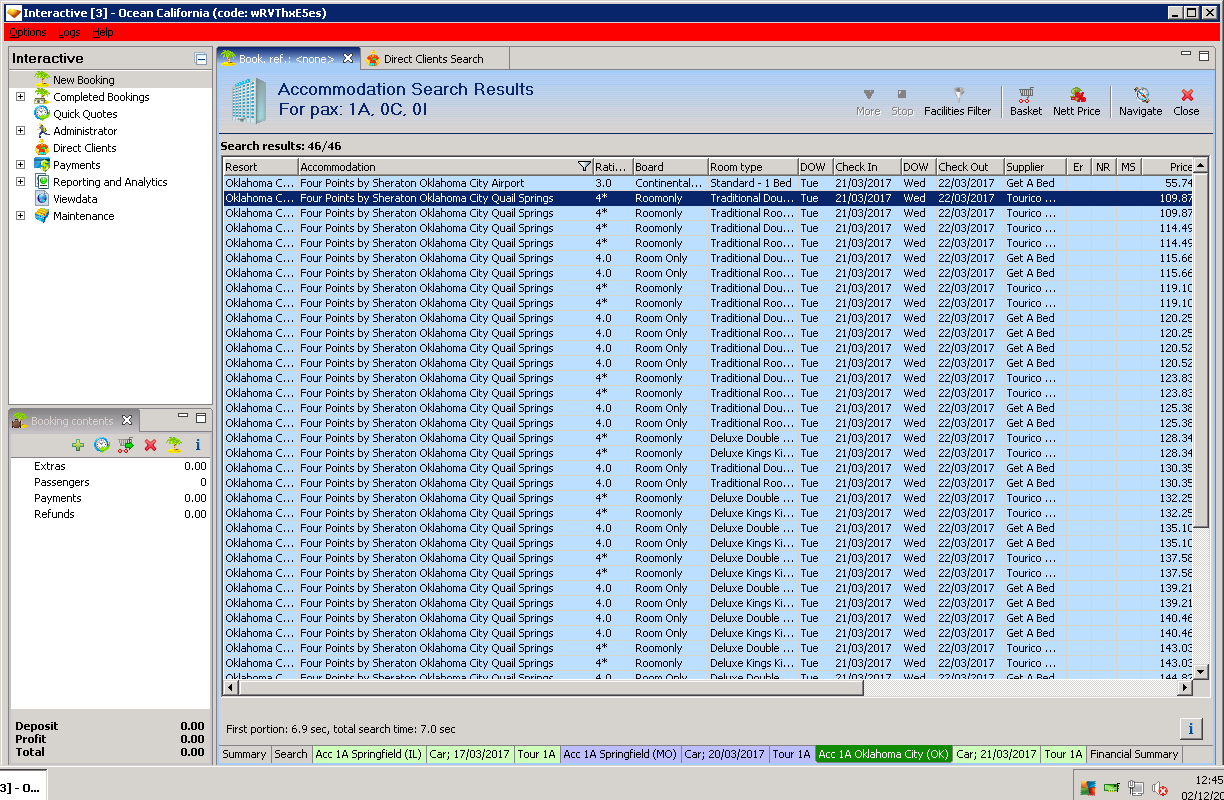Click the clock refresh icon in Booking contents

101,445
